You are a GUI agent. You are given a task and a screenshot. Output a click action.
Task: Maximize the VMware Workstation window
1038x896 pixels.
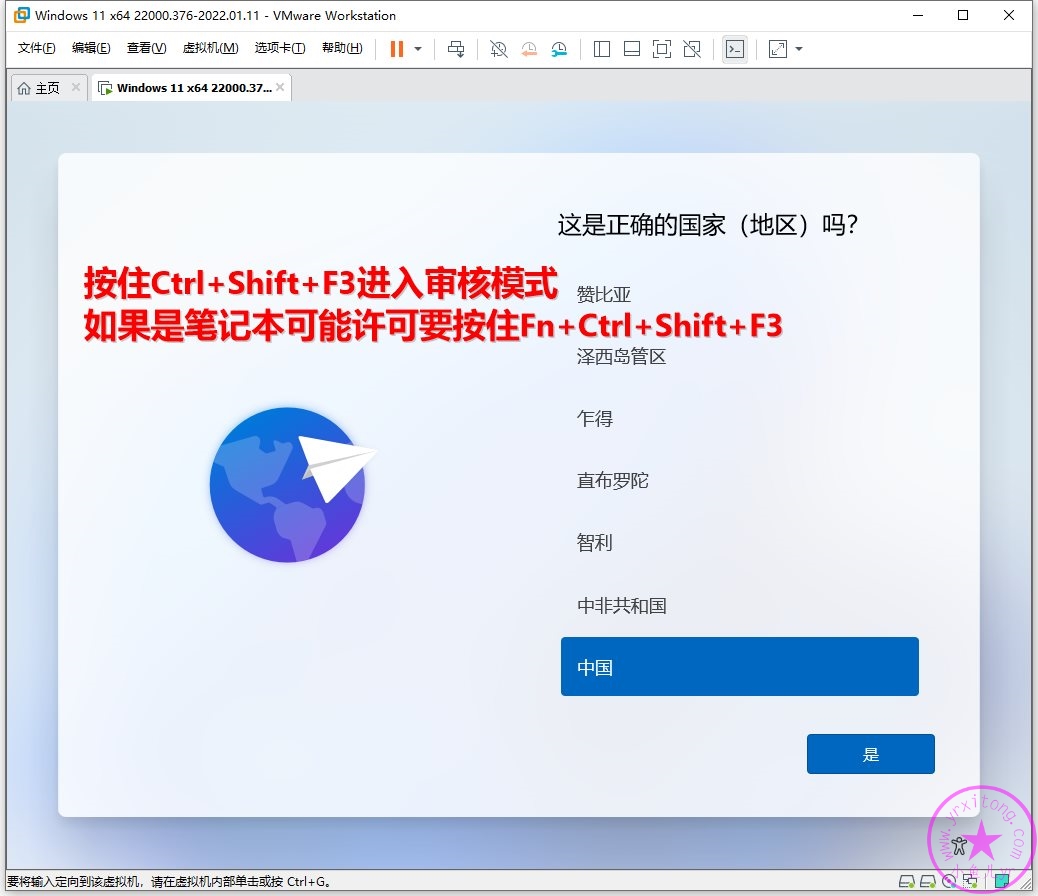963,15
